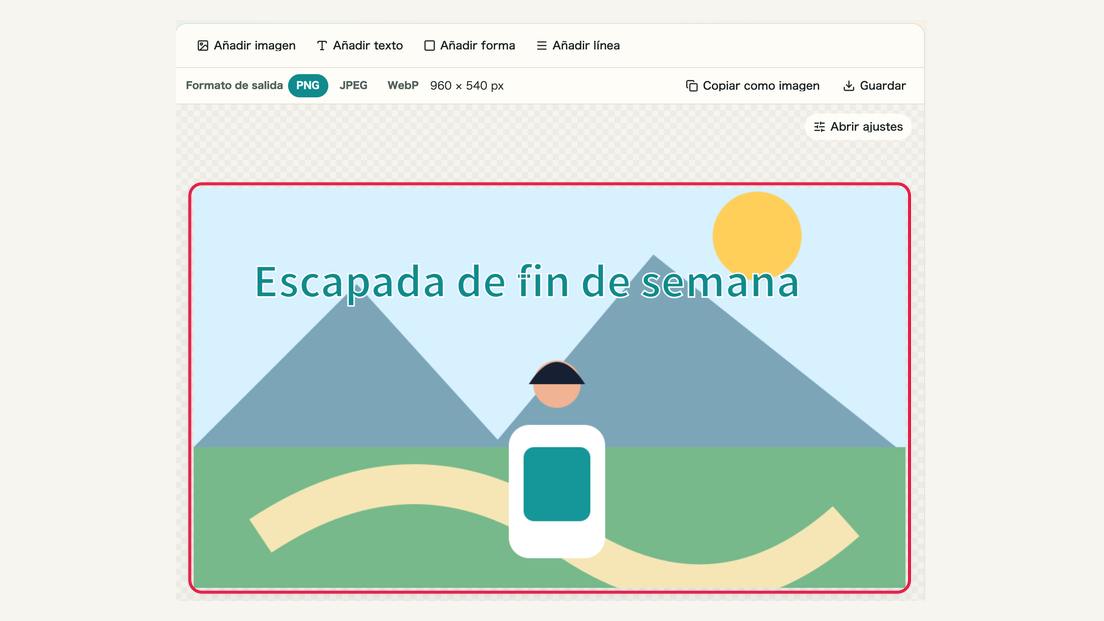Screen dimensions: 1104x621
Task: Select JPEG output format
Action: click(x=353, y=85)
